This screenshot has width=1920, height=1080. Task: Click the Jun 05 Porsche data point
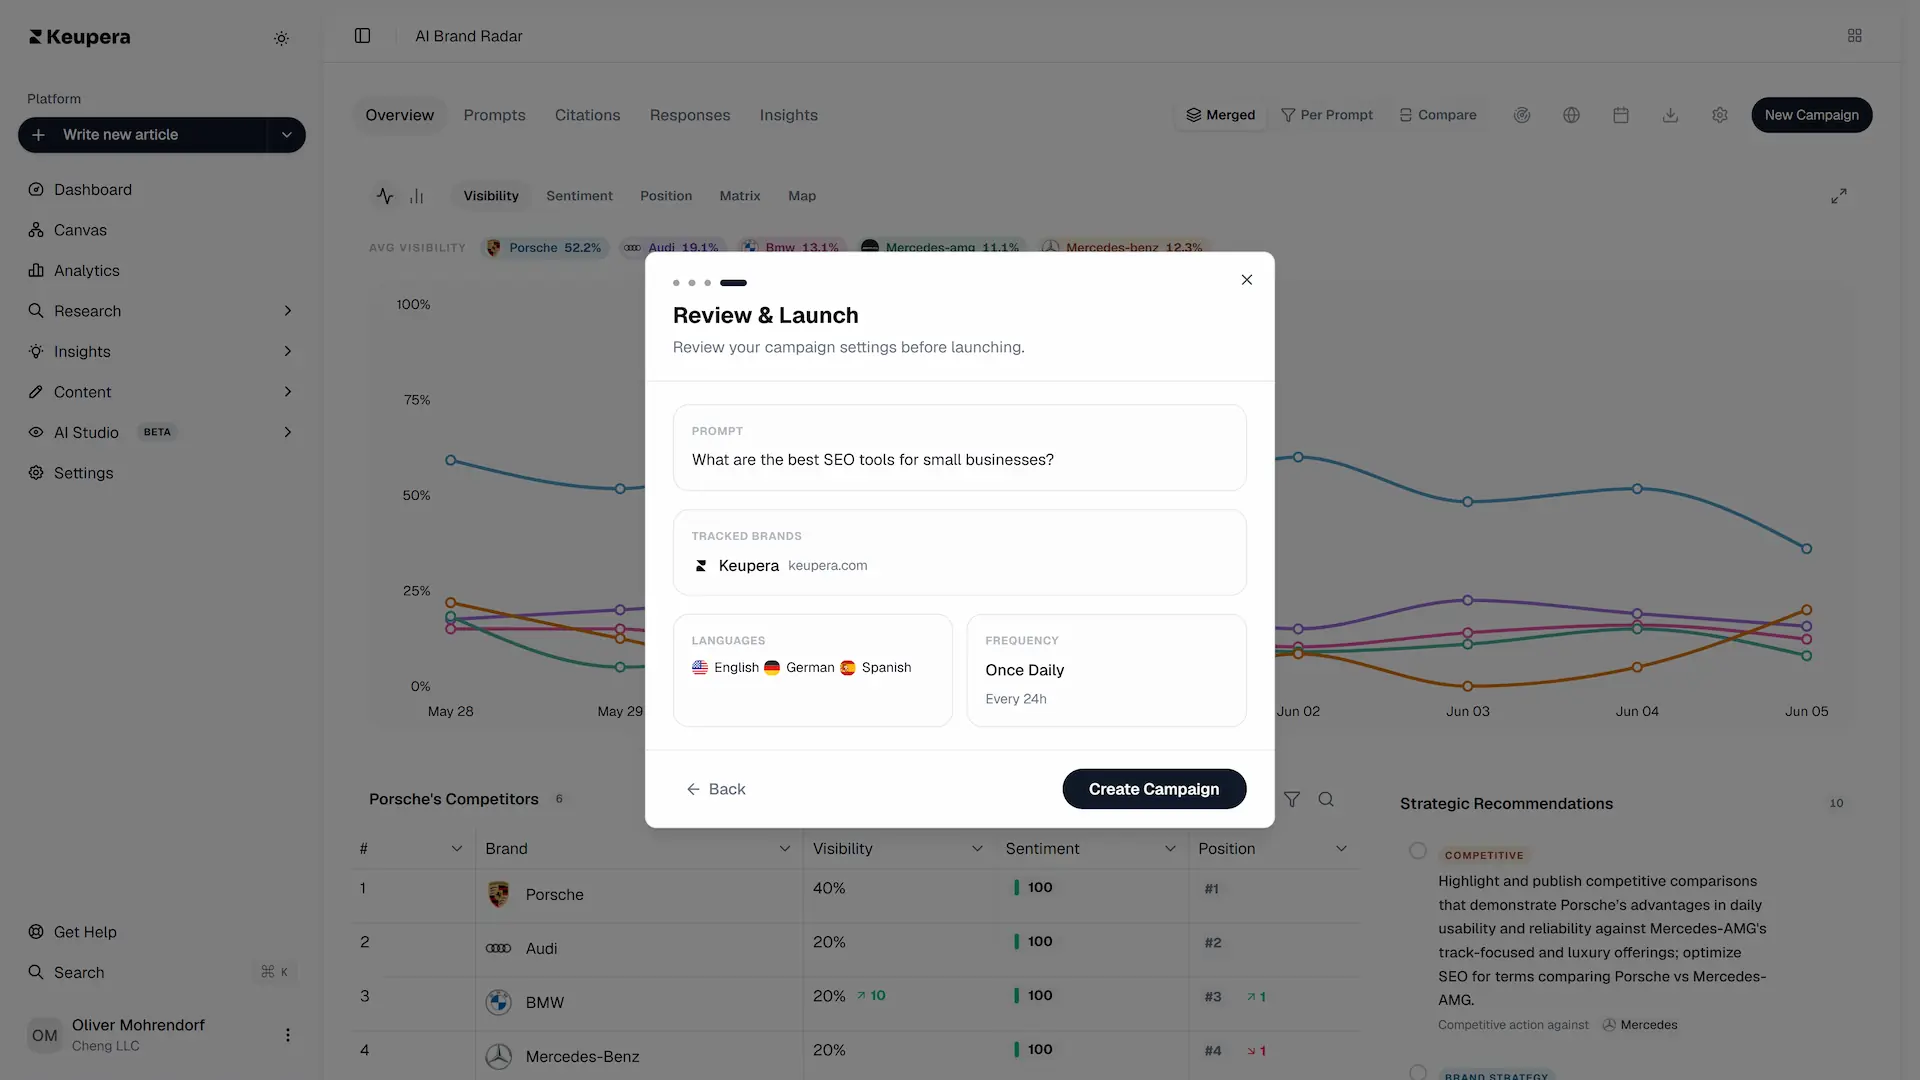[x=1806, y=549]
